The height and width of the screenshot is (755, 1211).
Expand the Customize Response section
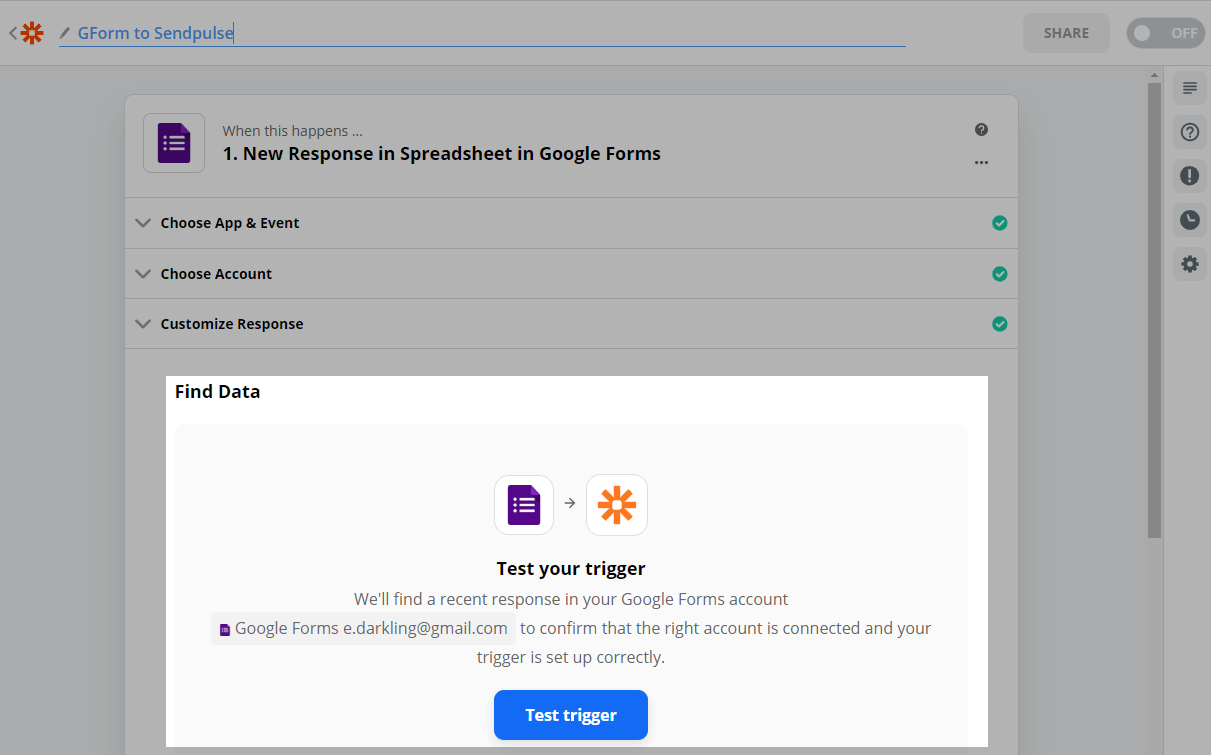pyautogui.click(x=232, y=324)
